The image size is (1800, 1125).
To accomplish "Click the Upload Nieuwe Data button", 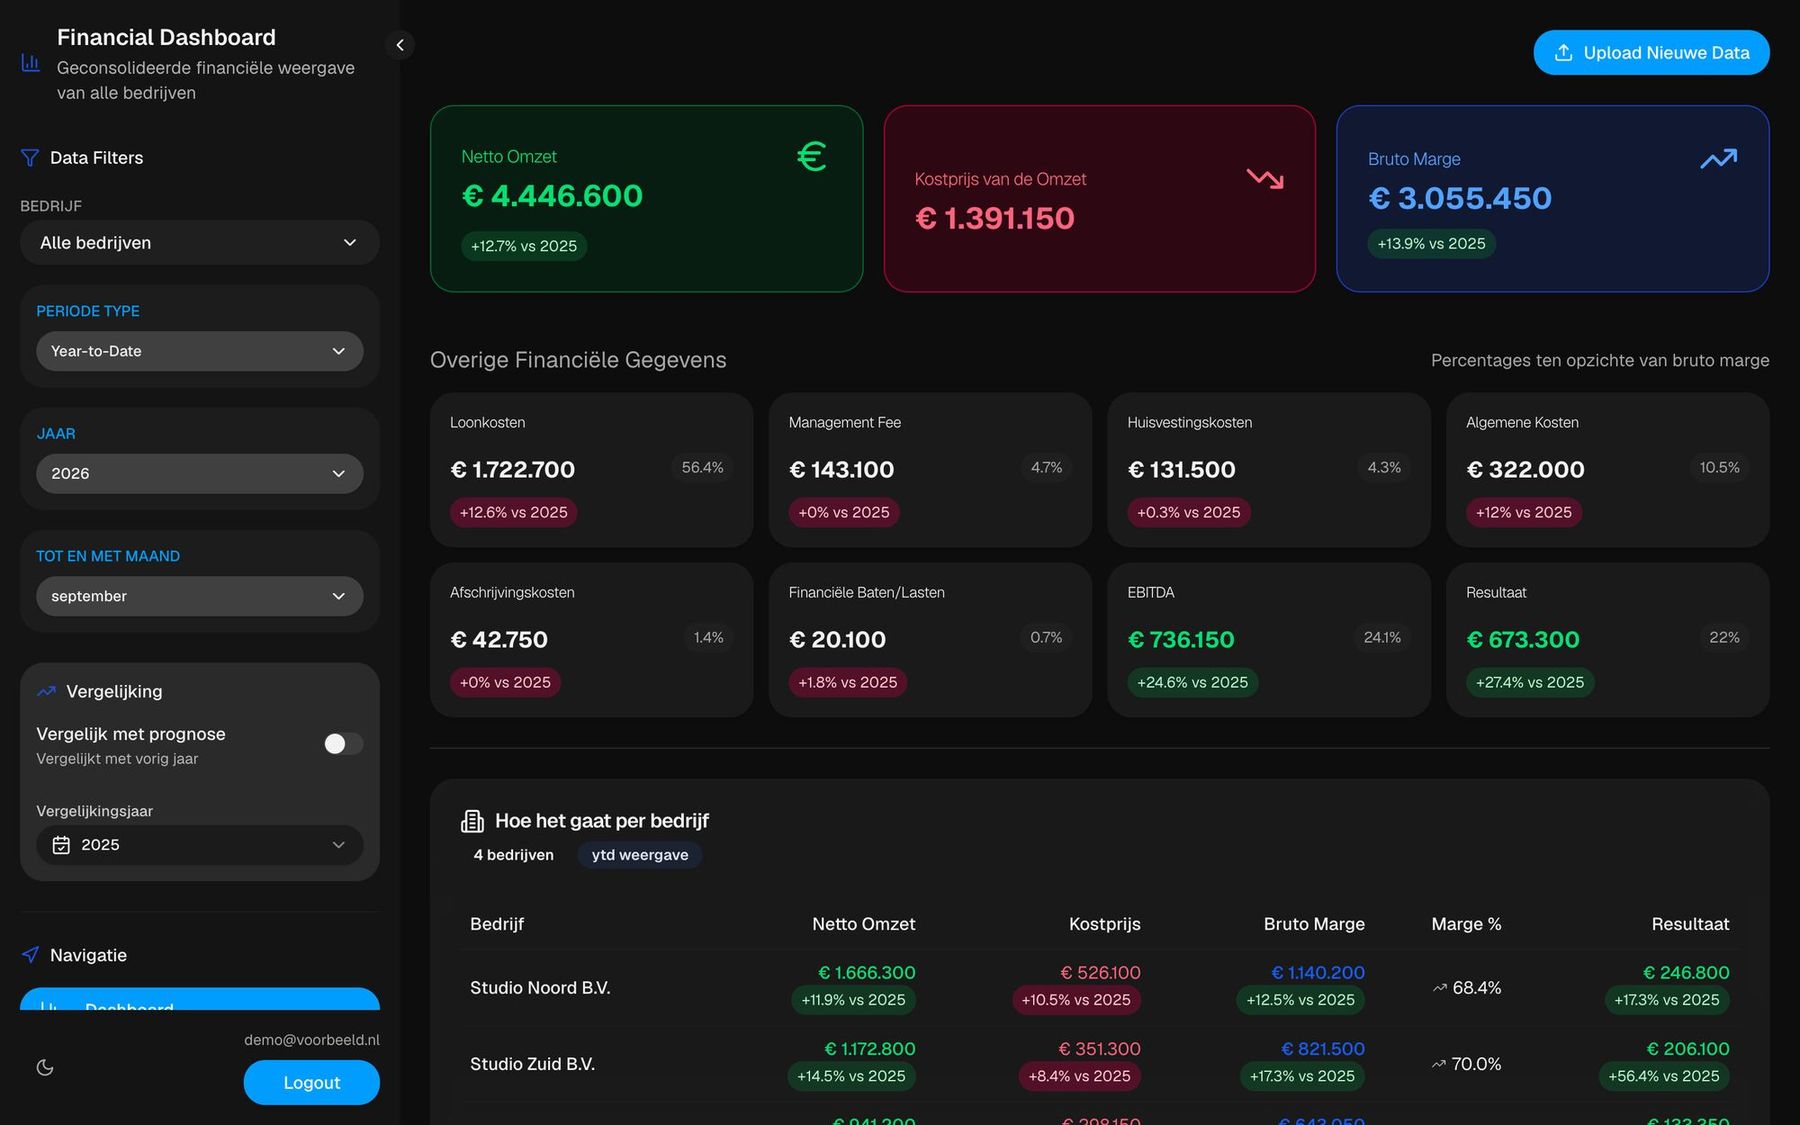I will [x=1651, y=53].
